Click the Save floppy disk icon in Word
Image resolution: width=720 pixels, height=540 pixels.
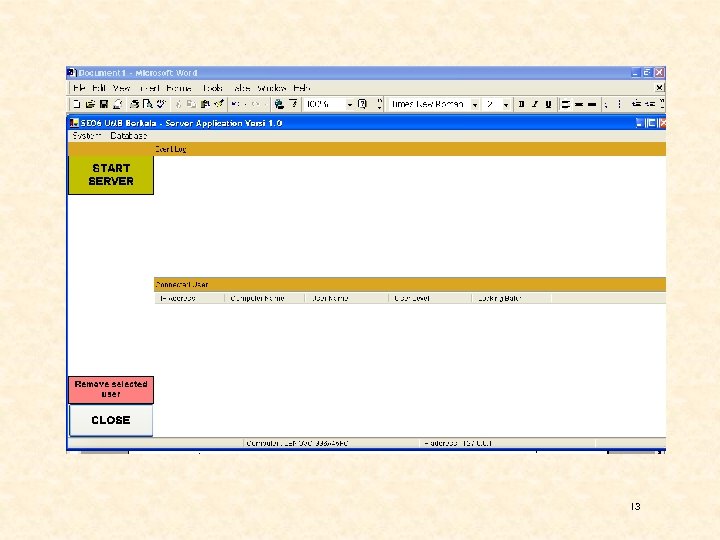pos(104,104)
